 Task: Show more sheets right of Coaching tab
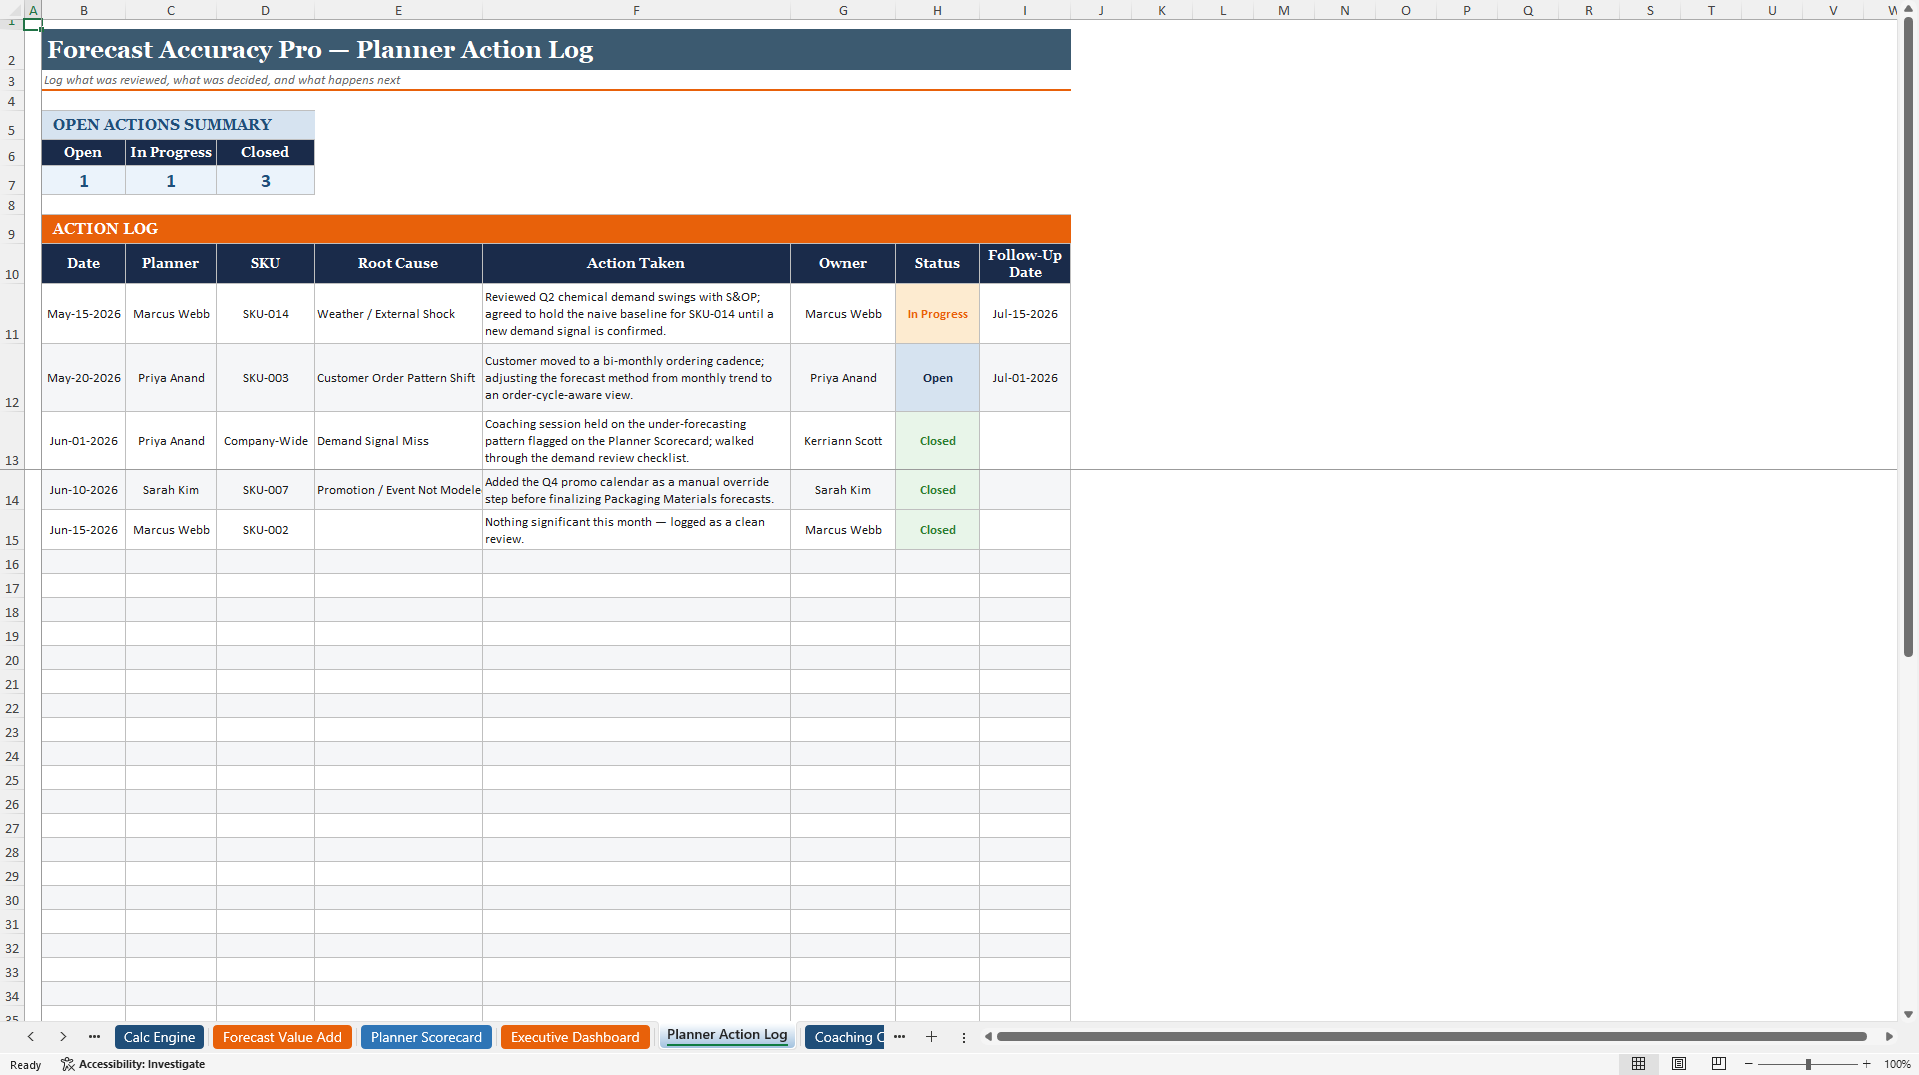[899, 1037]
